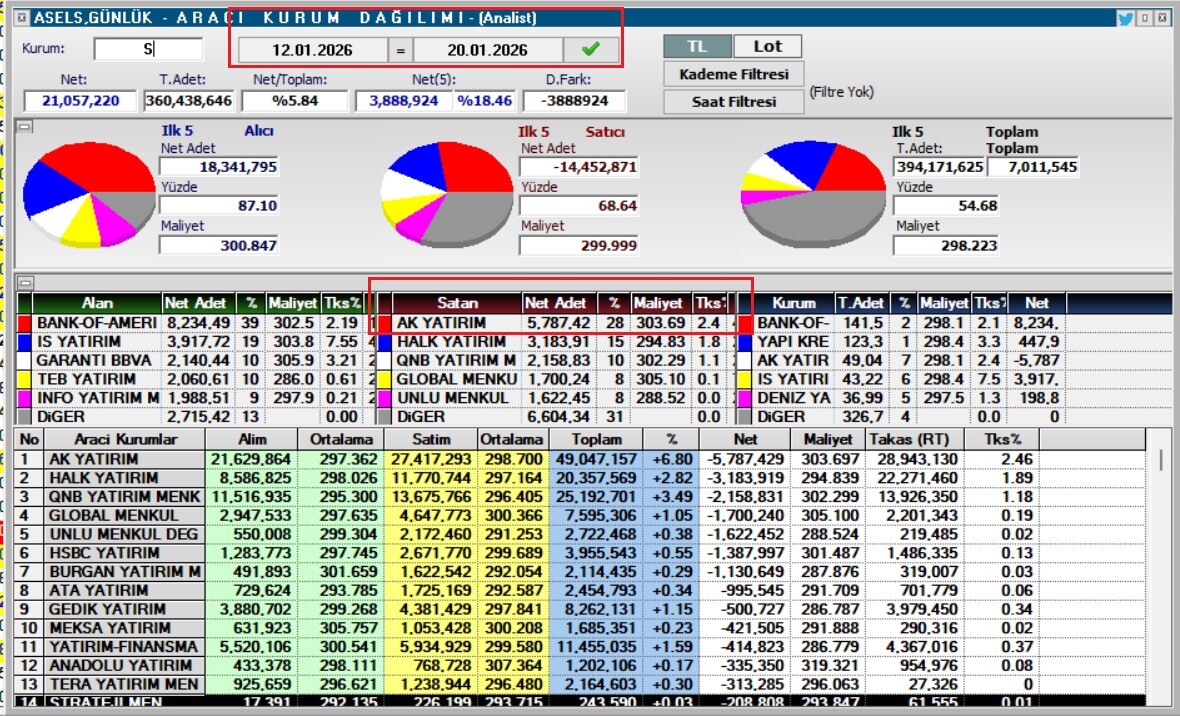Click the Twitter bird icon in title bar
This screenshot has height=716, width=1180.
(x=1125, y=17)
